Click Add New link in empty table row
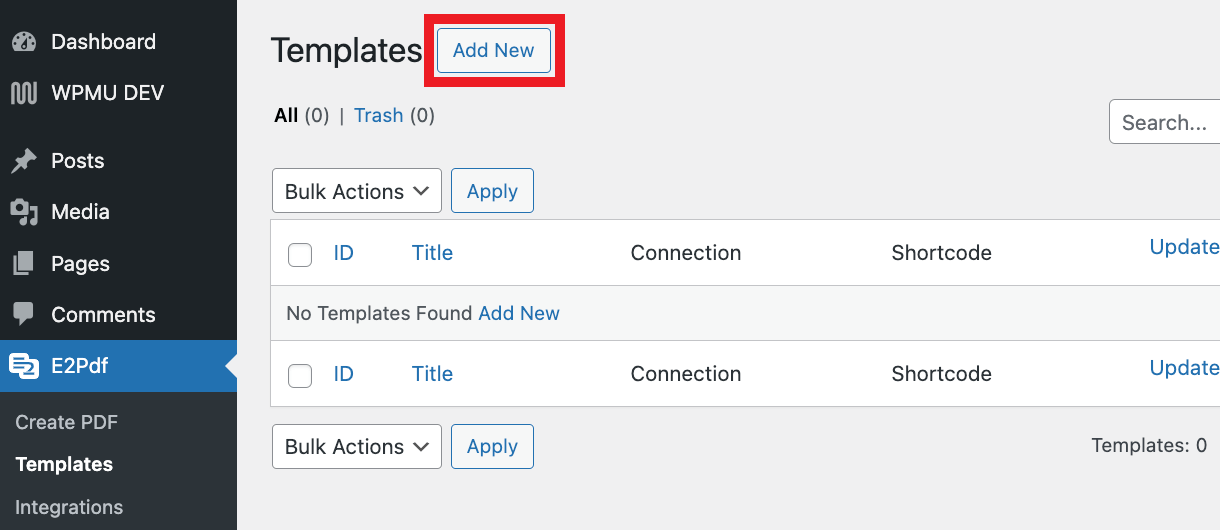 pyautogui.click(x=519, y=313)
